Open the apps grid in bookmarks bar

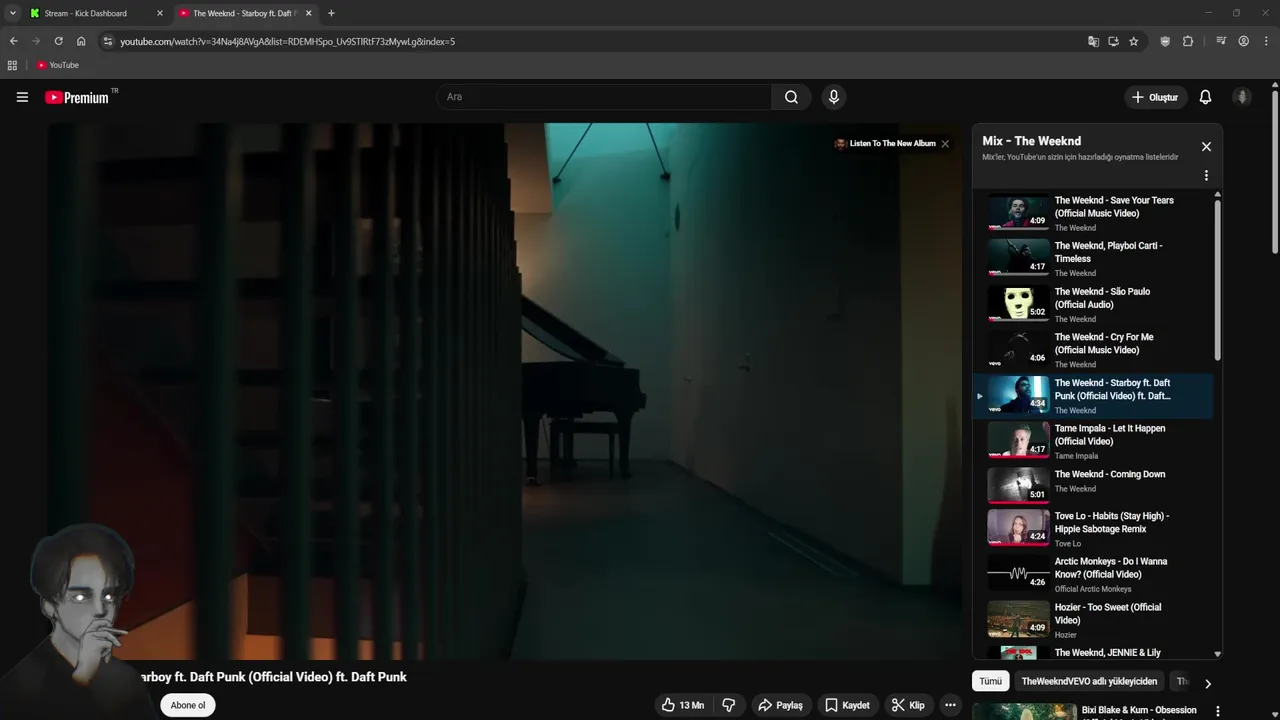12,65
